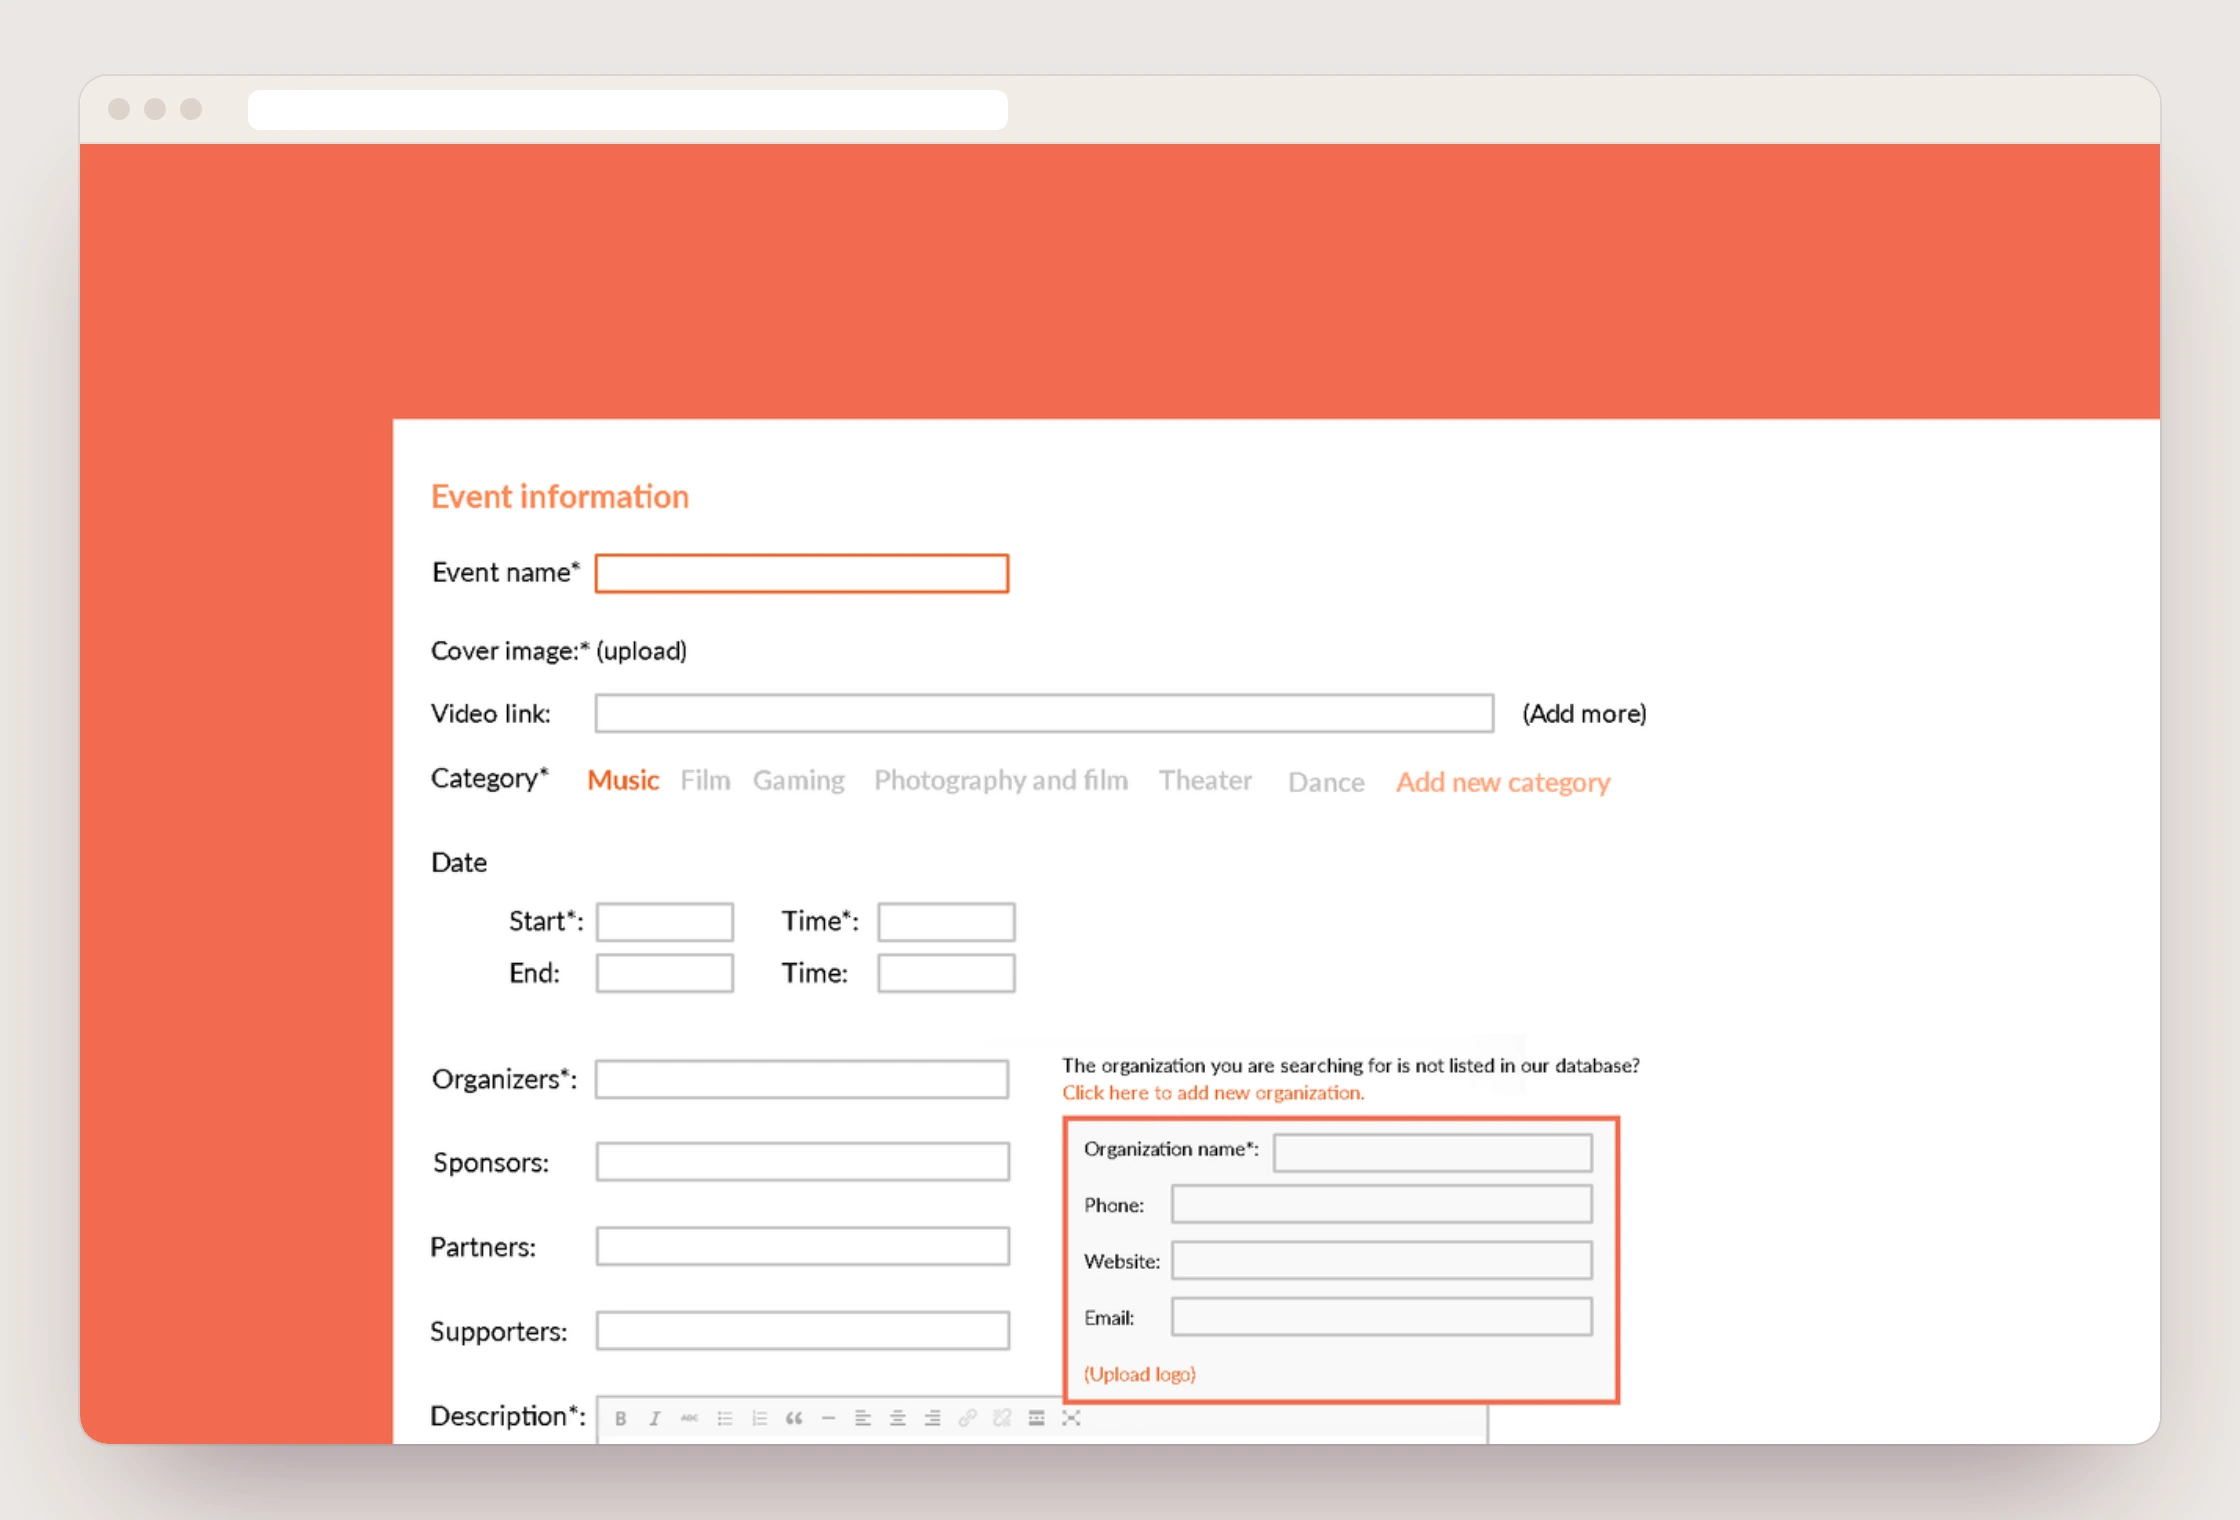Click the End date field

665,973
